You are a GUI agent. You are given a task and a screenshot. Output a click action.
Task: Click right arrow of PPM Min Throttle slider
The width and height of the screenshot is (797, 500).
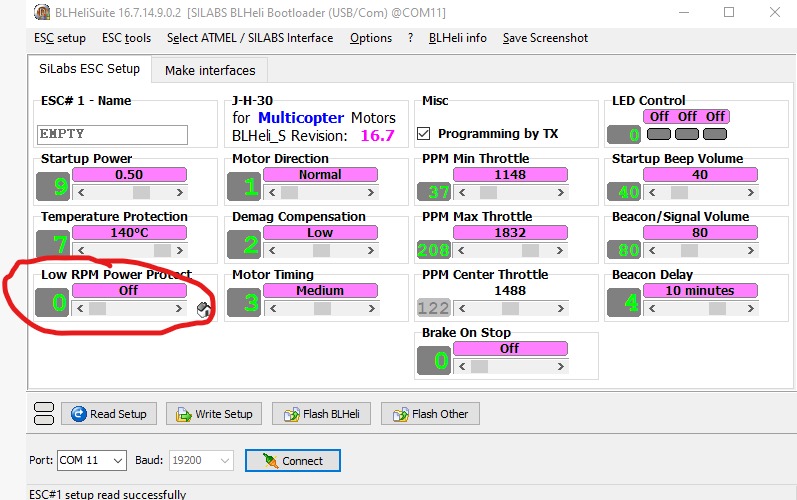coord(561,193)
